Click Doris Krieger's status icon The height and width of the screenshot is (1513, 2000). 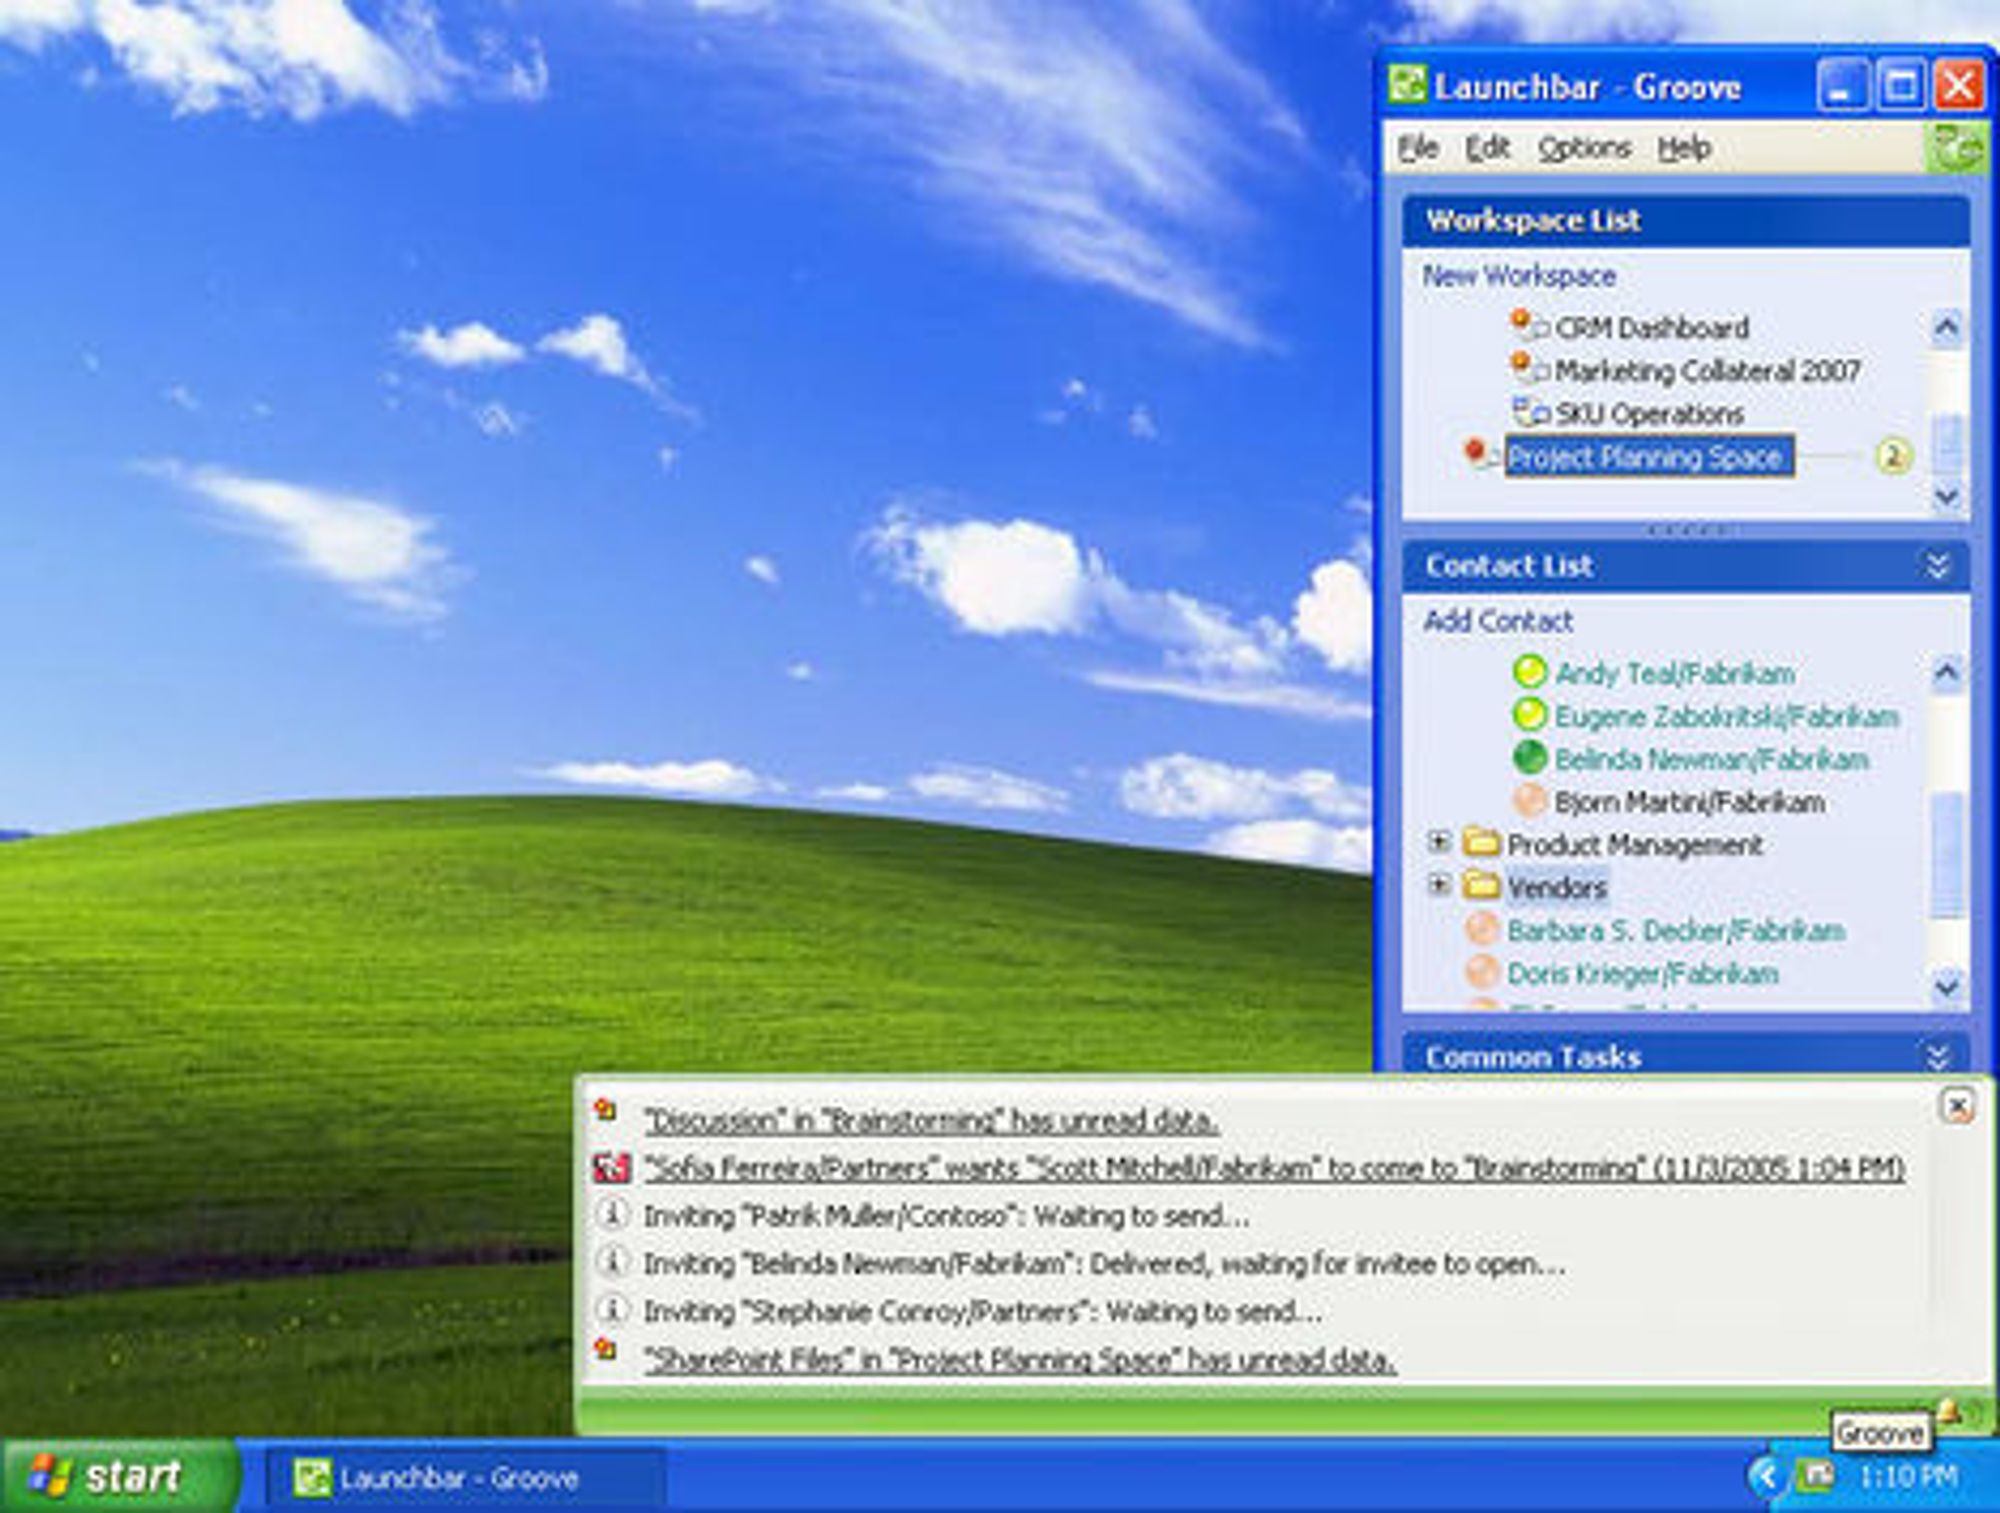(1481, 972)
